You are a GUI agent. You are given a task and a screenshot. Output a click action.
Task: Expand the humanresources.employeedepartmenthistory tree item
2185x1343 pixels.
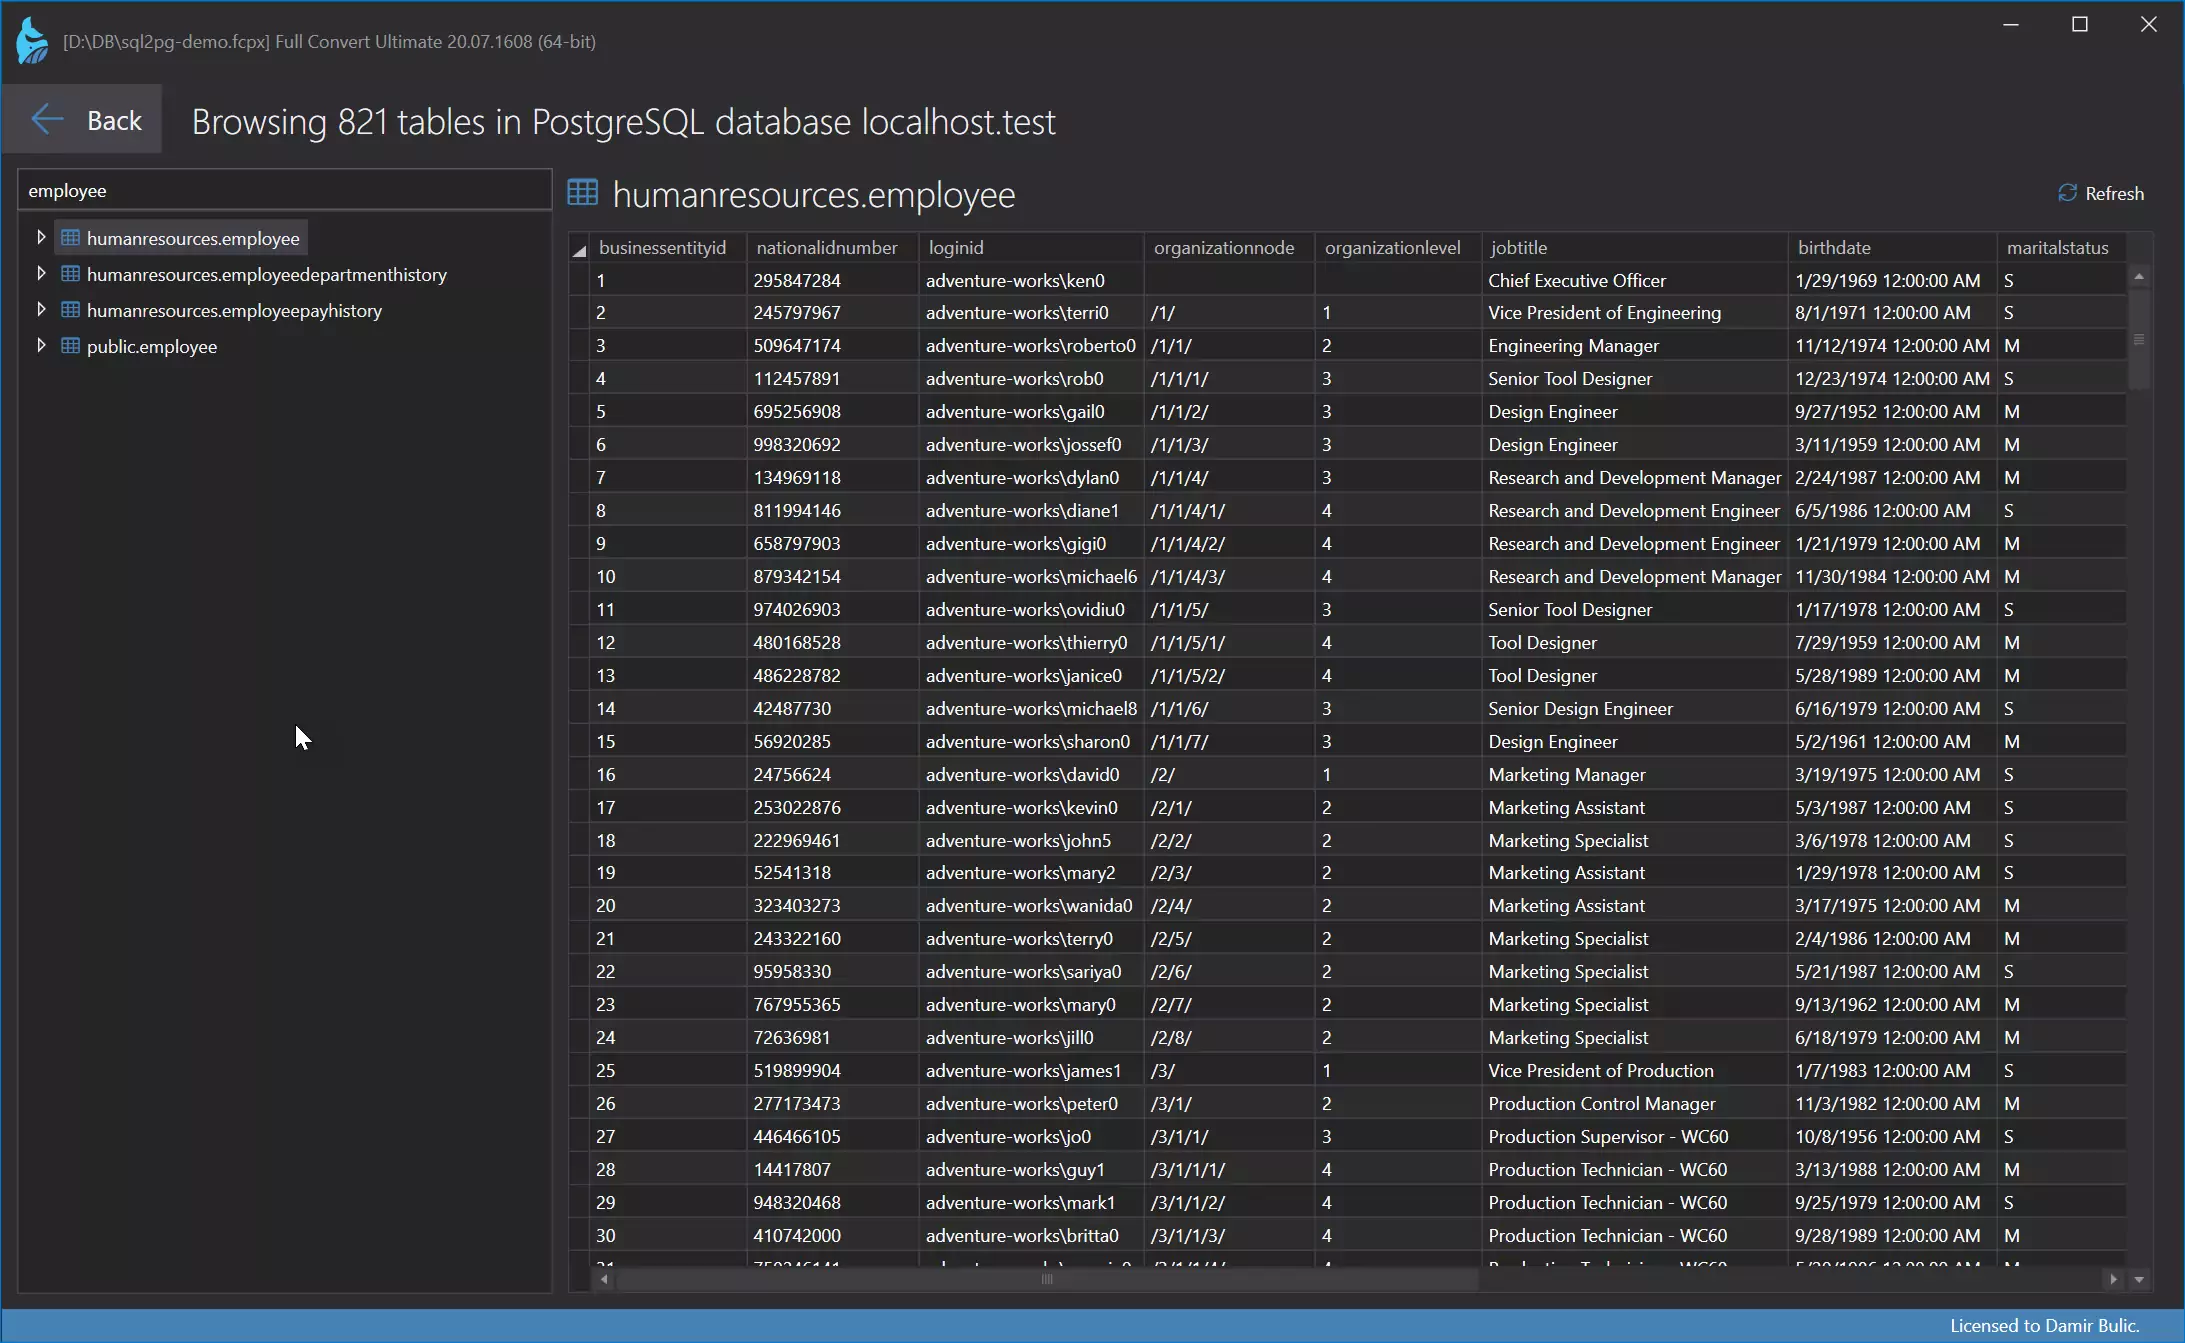(39, 273)
